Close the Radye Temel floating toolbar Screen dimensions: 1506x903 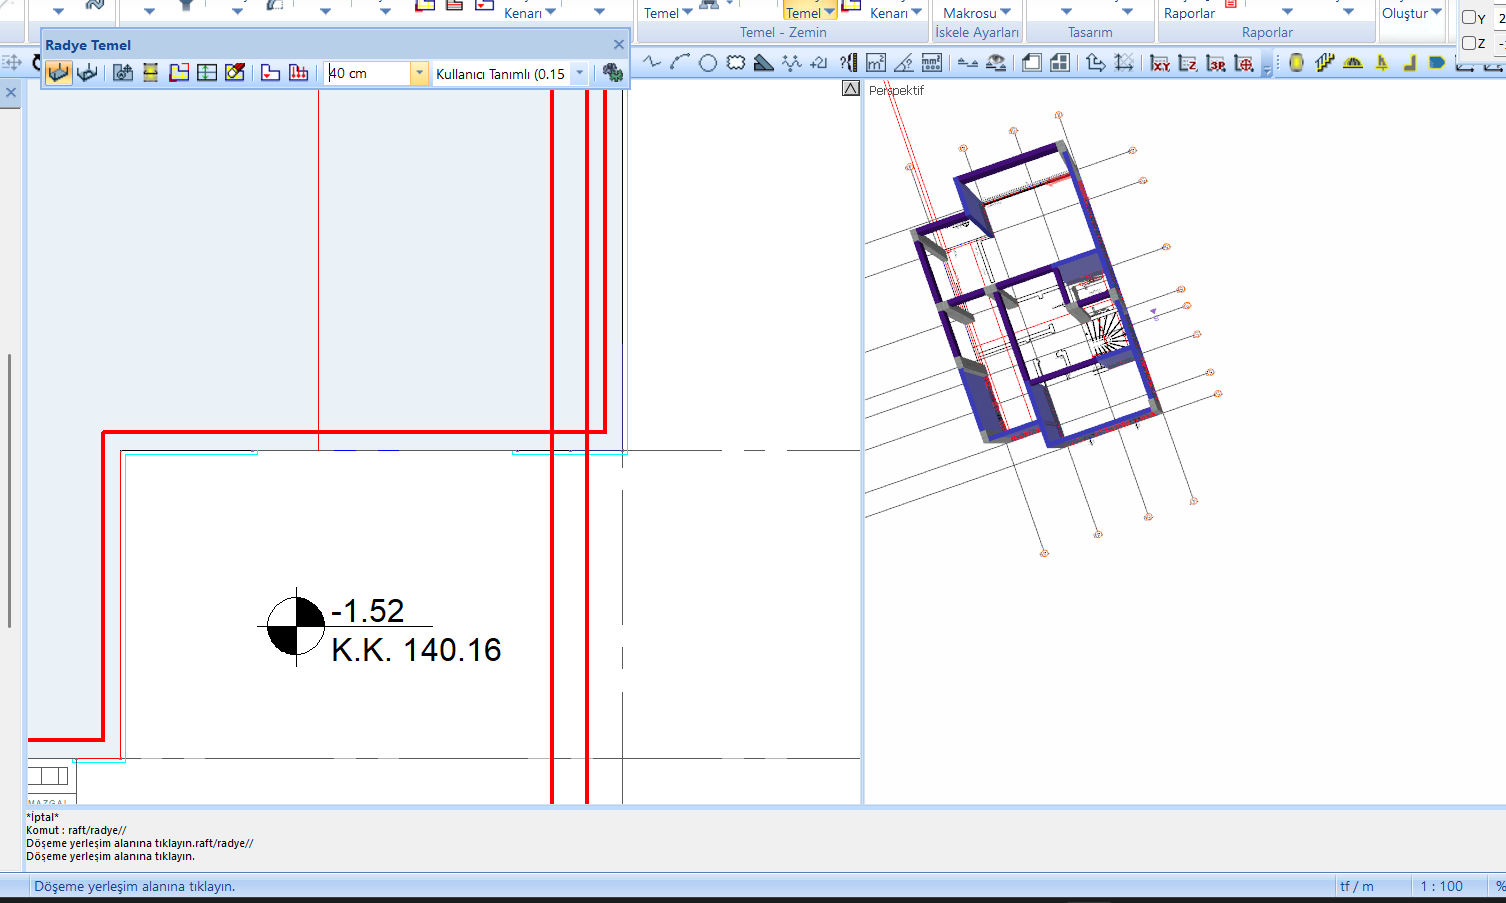tap(619, 44)
